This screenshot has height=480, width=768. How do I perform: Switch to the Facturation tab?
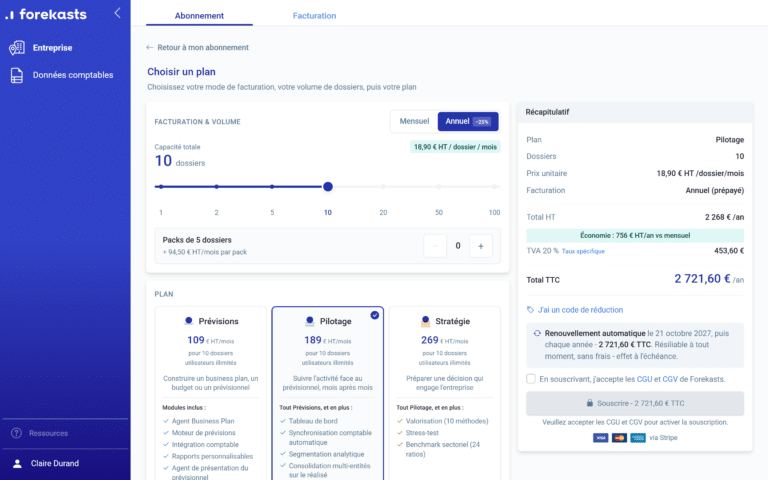point(314,16)
